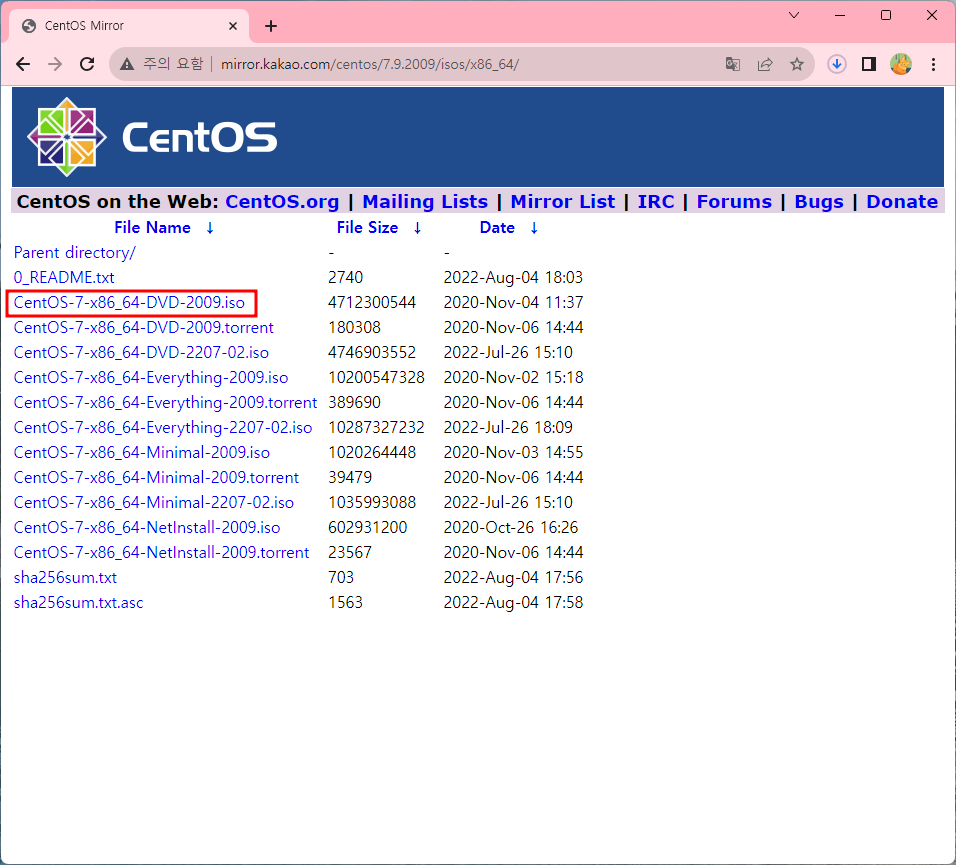Image resolution: width=956 pixels, height=865 pixels.
Task: Open the Bugs link
Action: [x=819, y=202]
